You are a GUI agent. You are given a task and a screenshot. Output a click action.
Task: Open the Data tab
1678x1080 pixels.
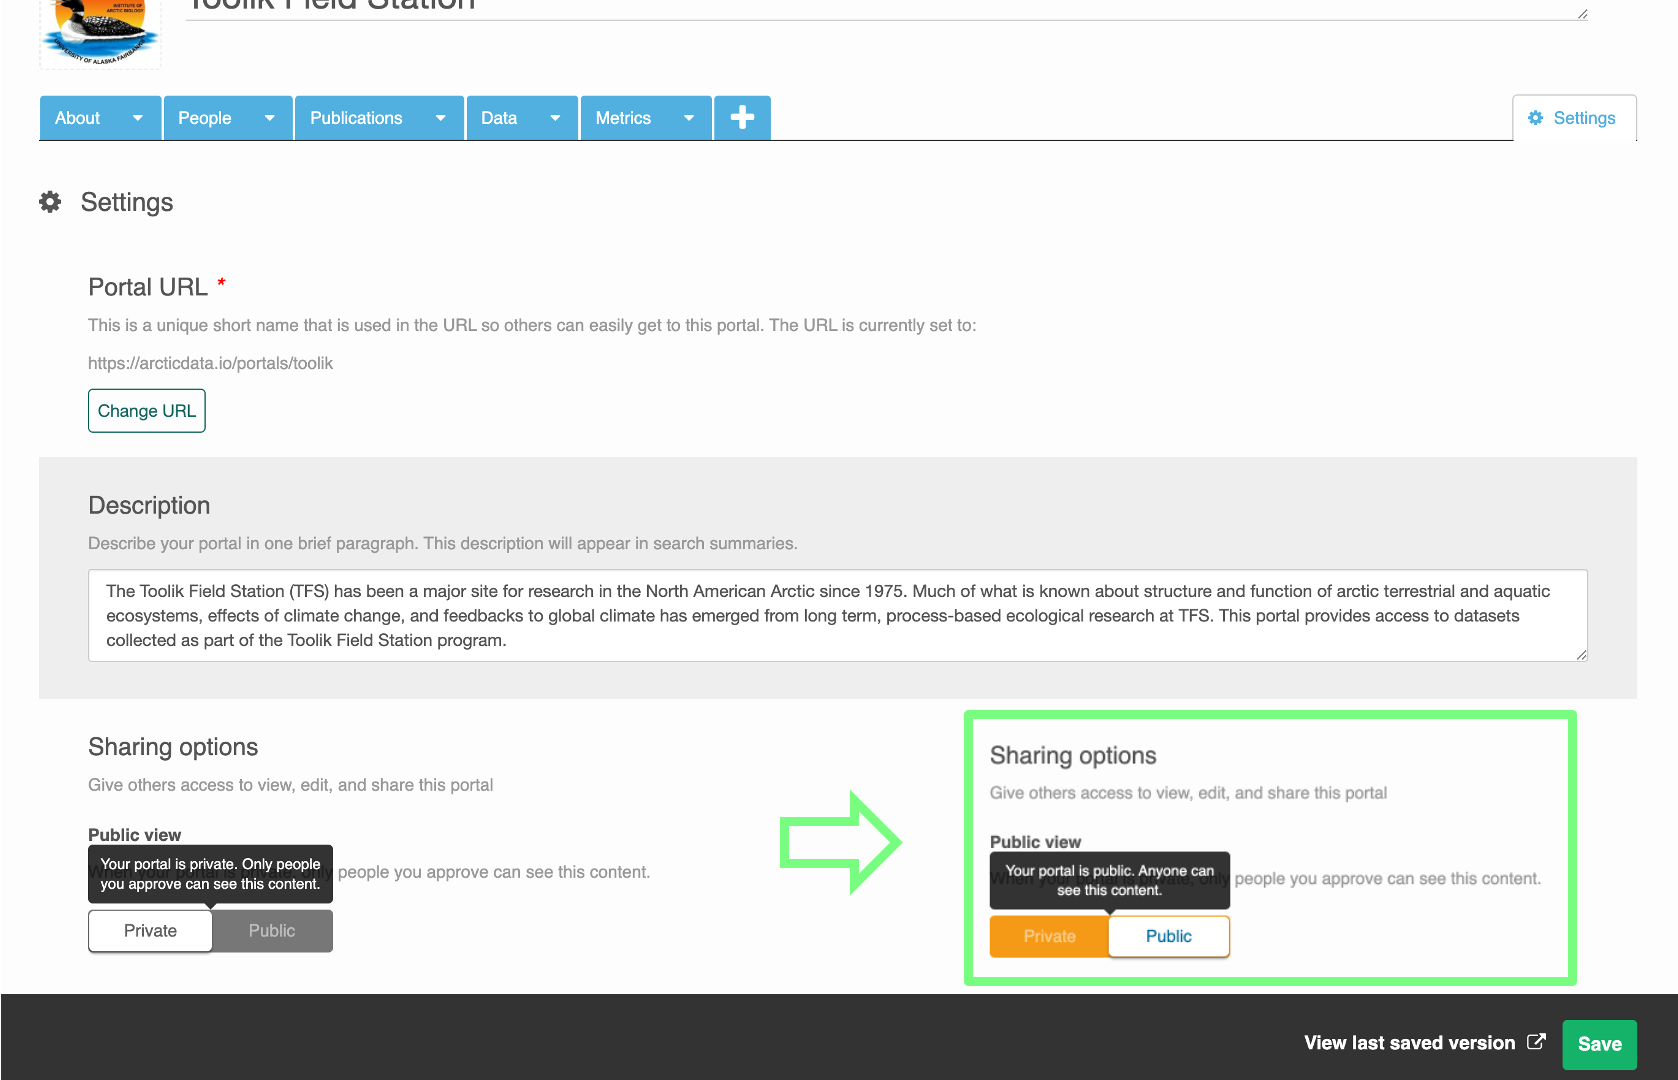pyautogui.click(x=499, y=118)
